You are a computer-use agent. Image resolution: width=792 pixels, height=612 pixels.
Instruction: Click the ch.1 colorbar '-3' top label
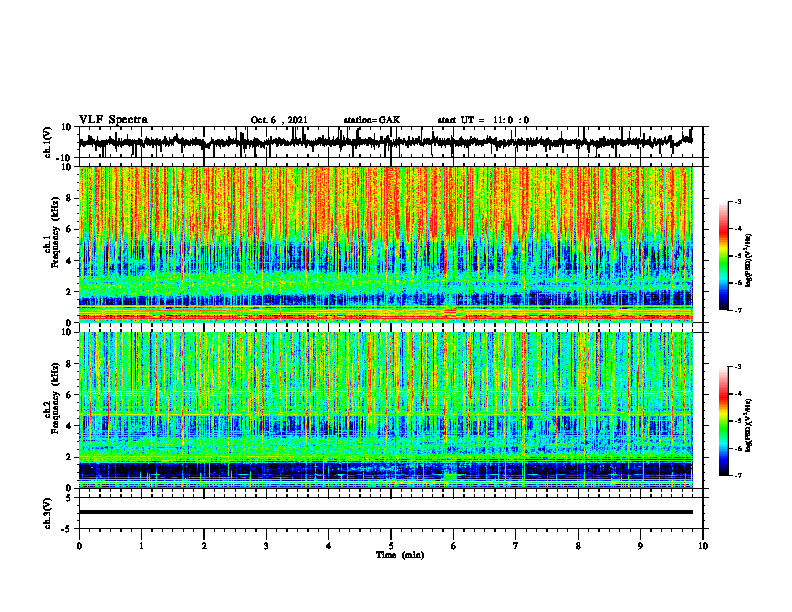737,201
